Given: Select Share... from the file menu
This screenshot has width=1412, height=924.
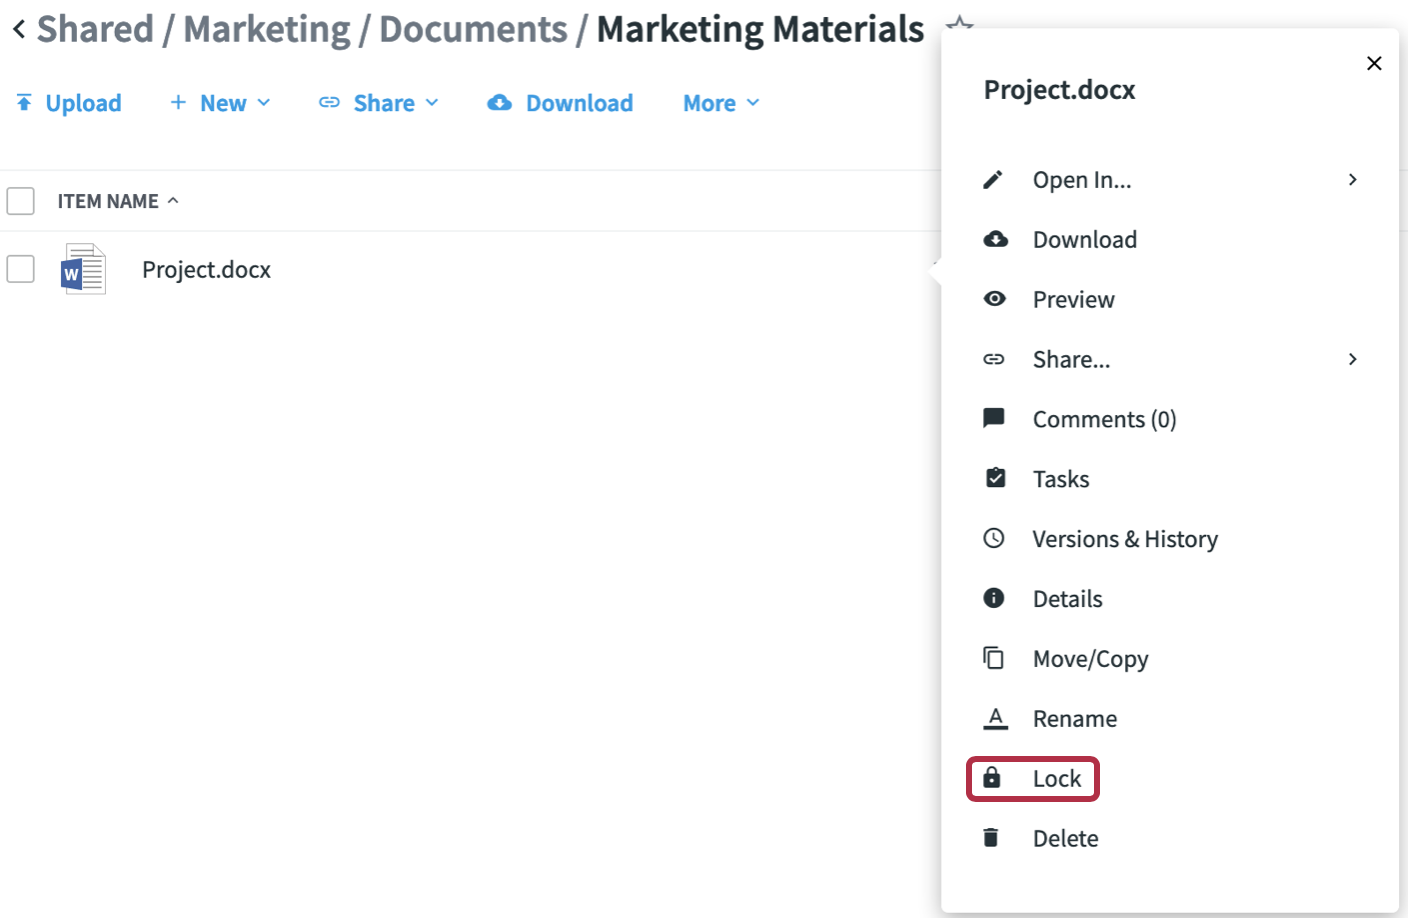Looking at the screenshot, I should coord(1074,360).
